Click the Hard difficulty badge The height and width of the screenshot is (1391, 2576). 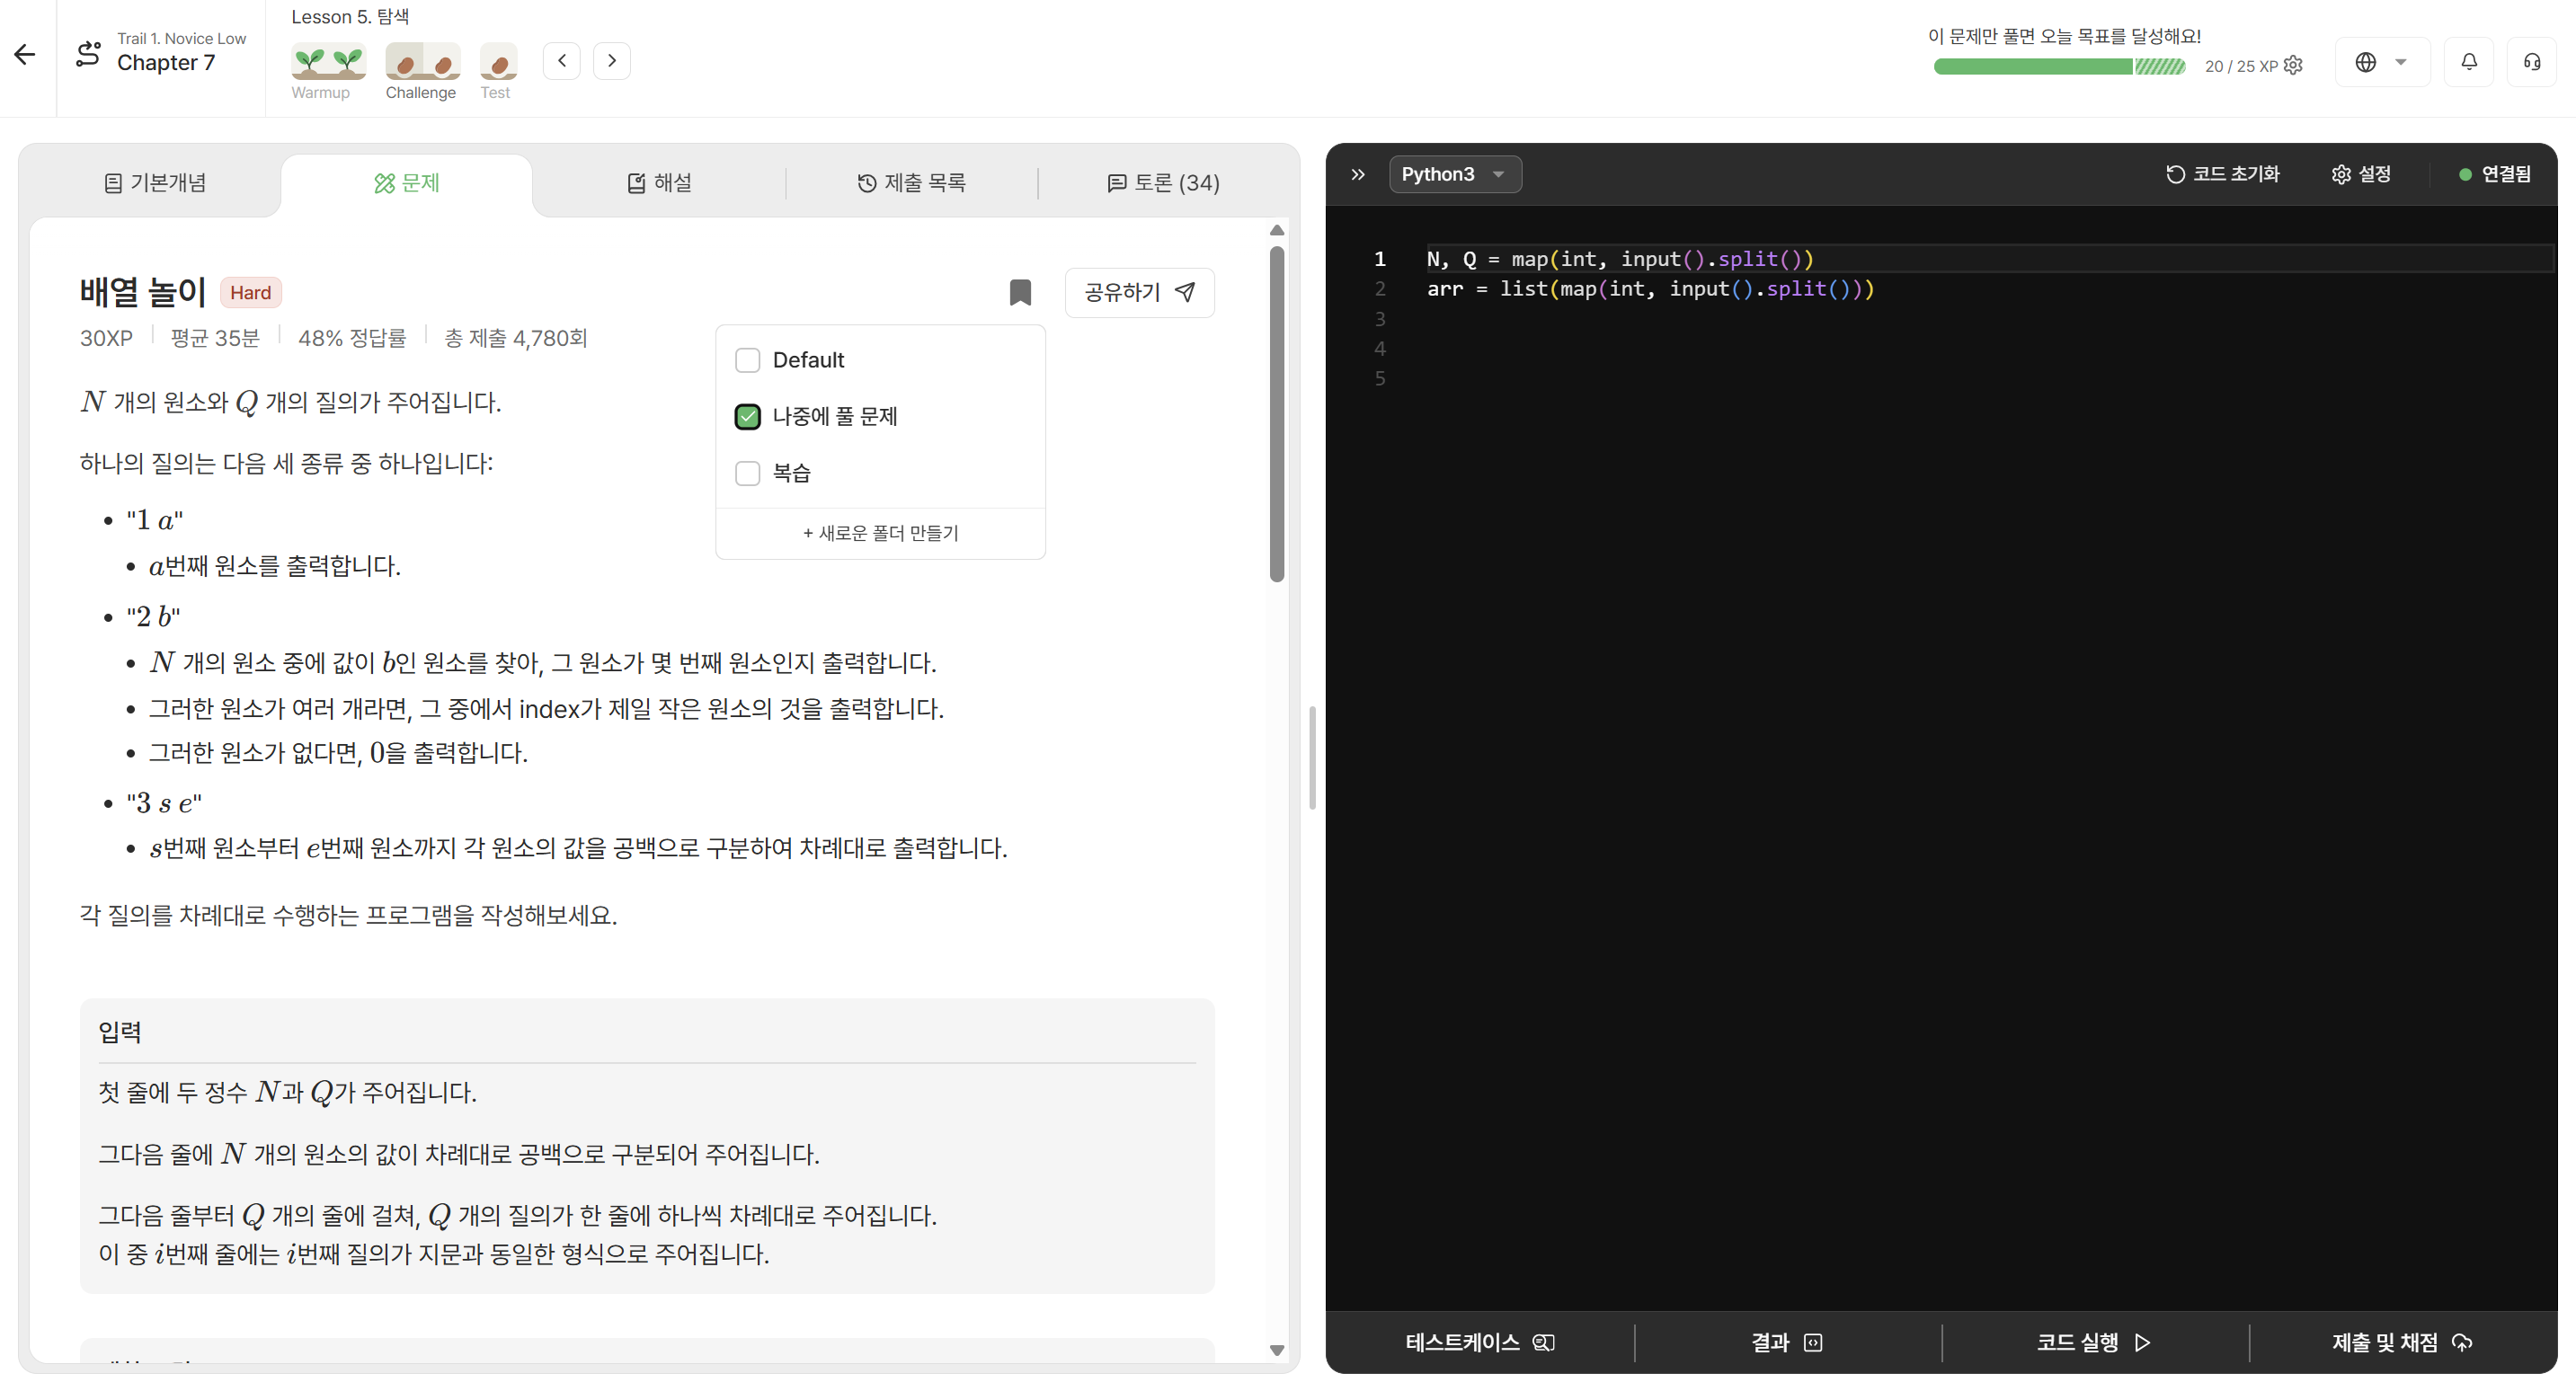point(250,292)
